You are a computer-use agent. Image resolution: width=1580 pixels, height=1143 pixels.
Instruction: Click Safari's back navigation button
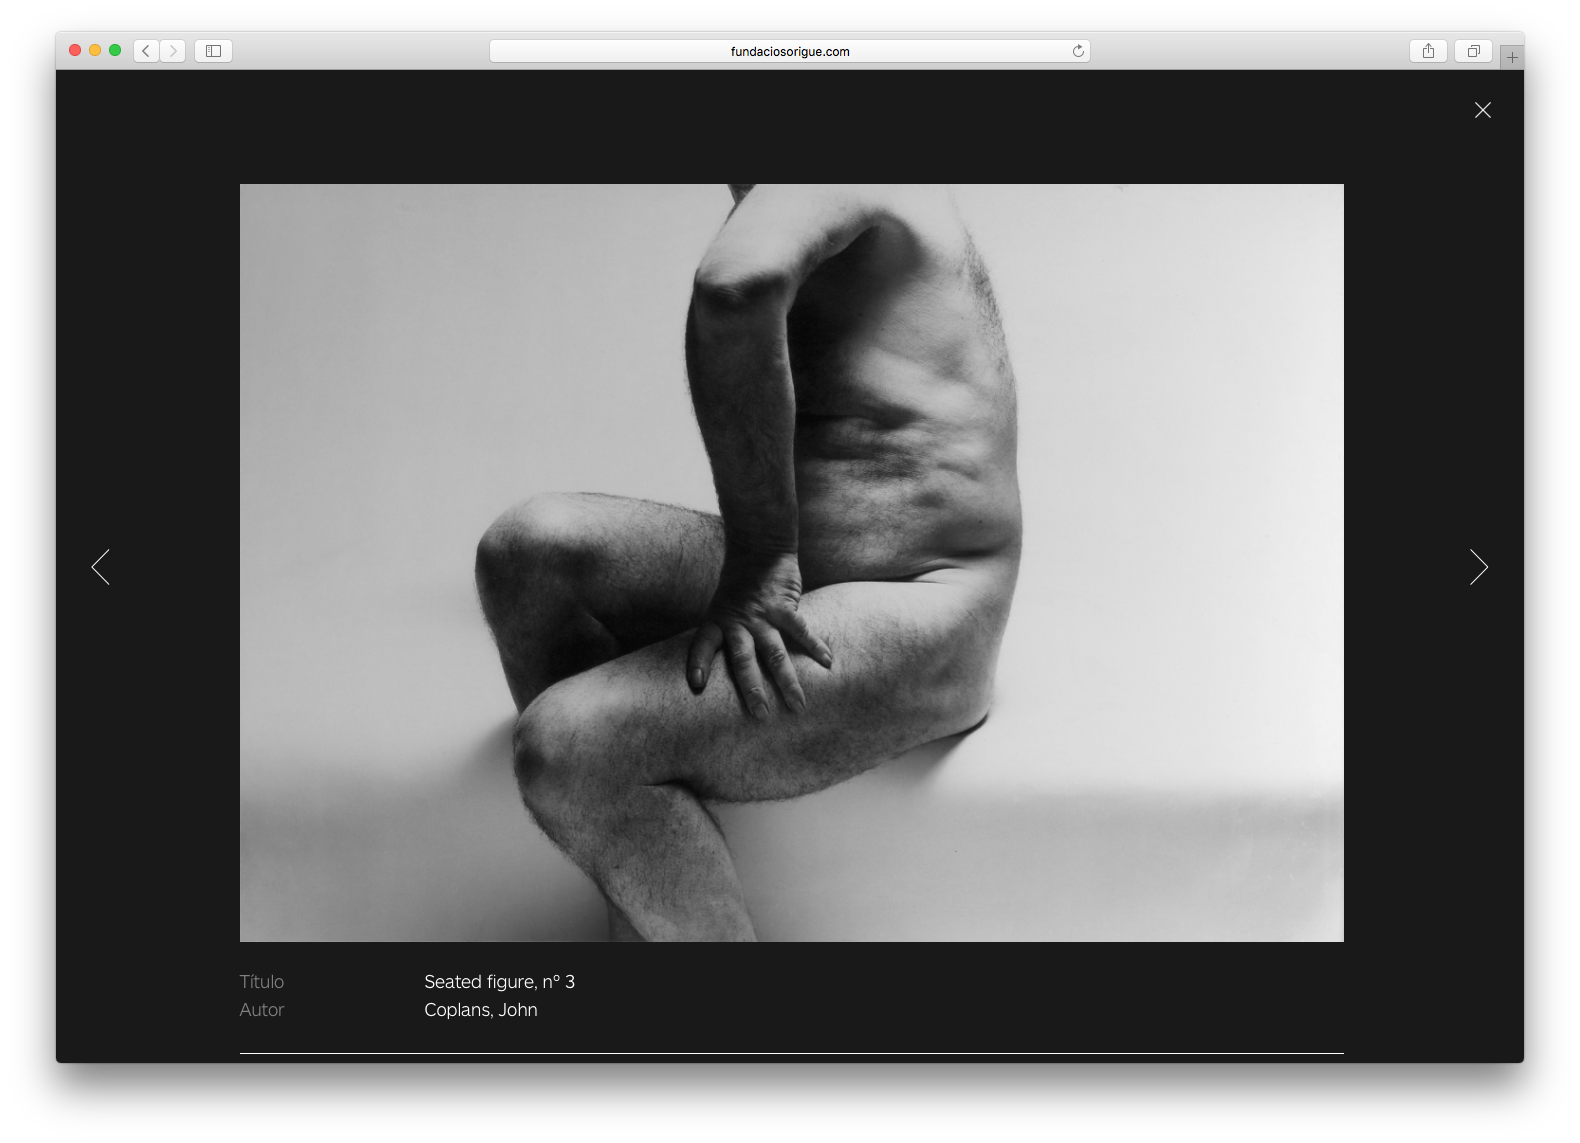pyautogui.click(x=146, y=51)
